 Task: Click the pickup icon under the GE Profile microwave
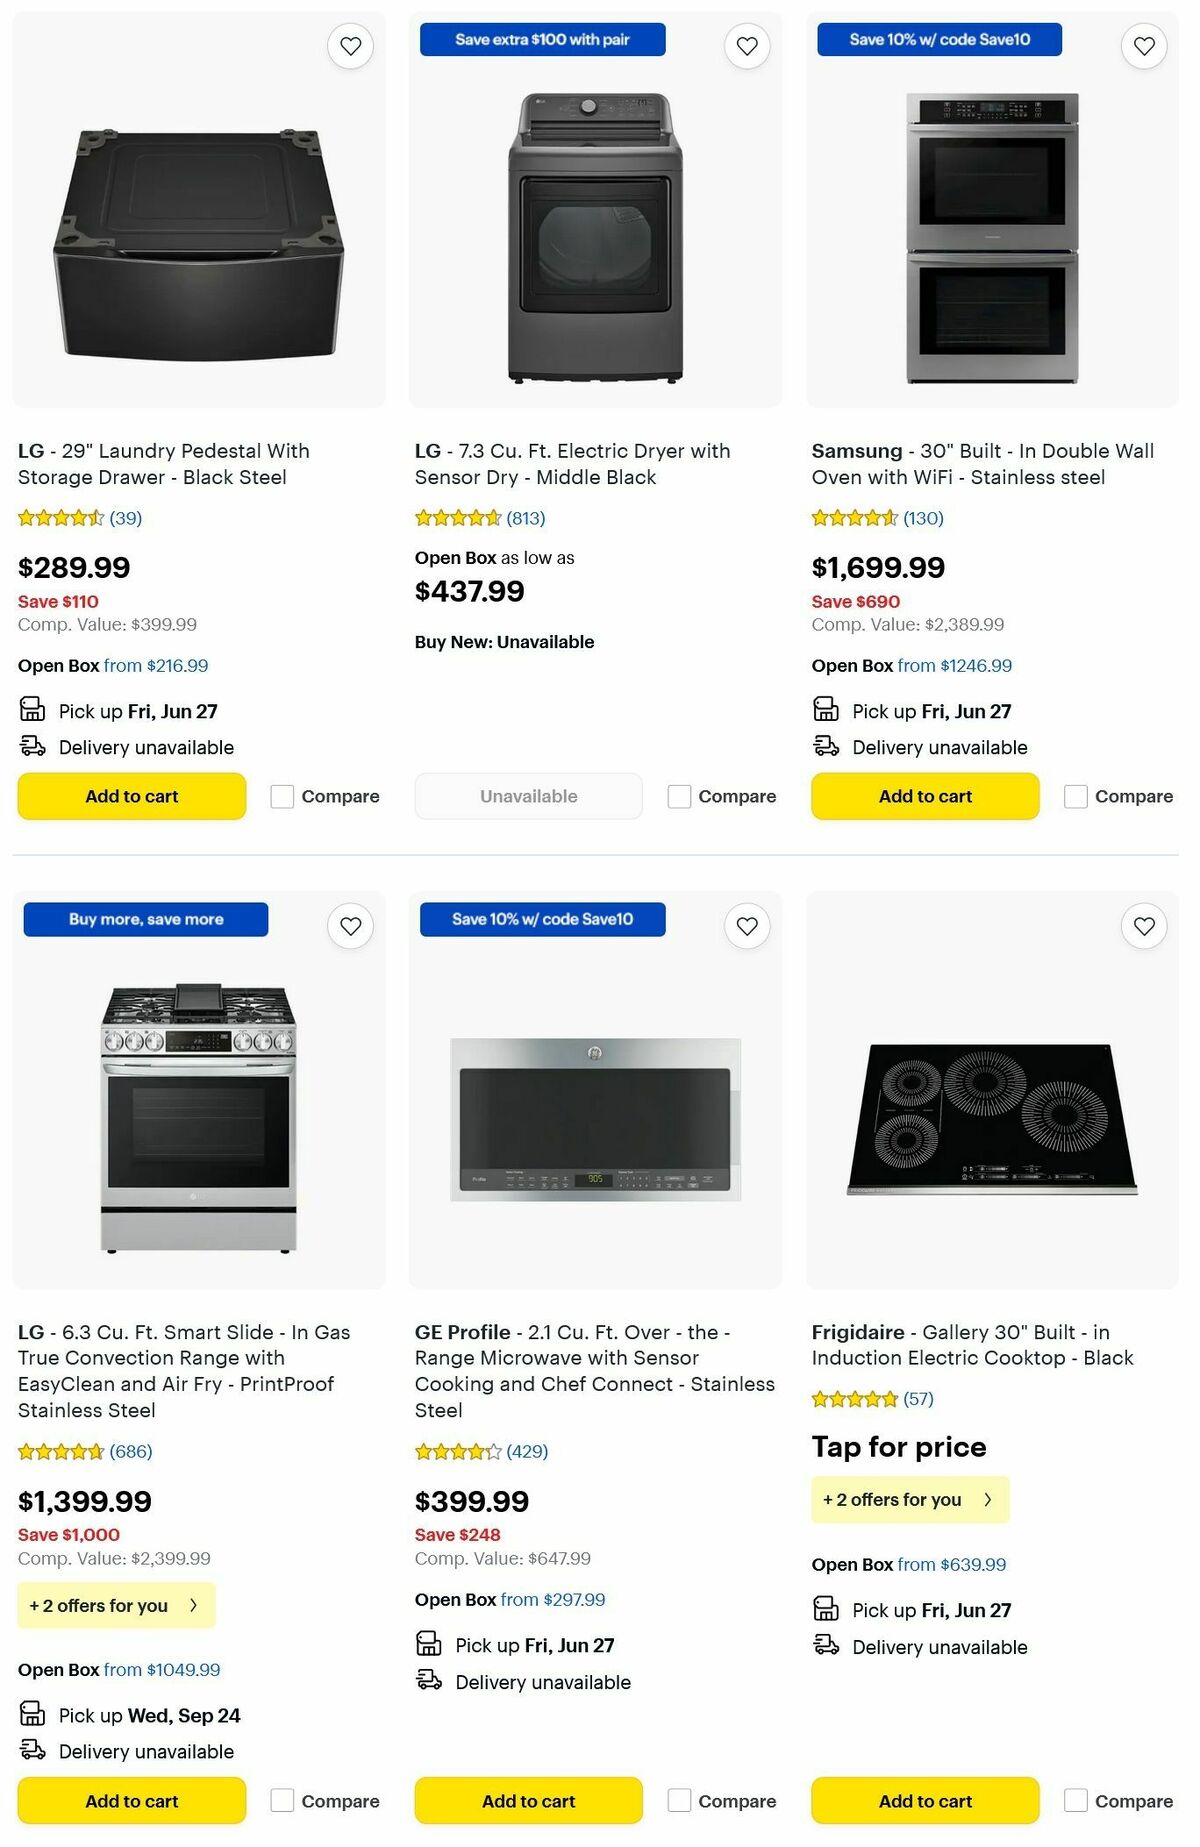[428, 1643]
